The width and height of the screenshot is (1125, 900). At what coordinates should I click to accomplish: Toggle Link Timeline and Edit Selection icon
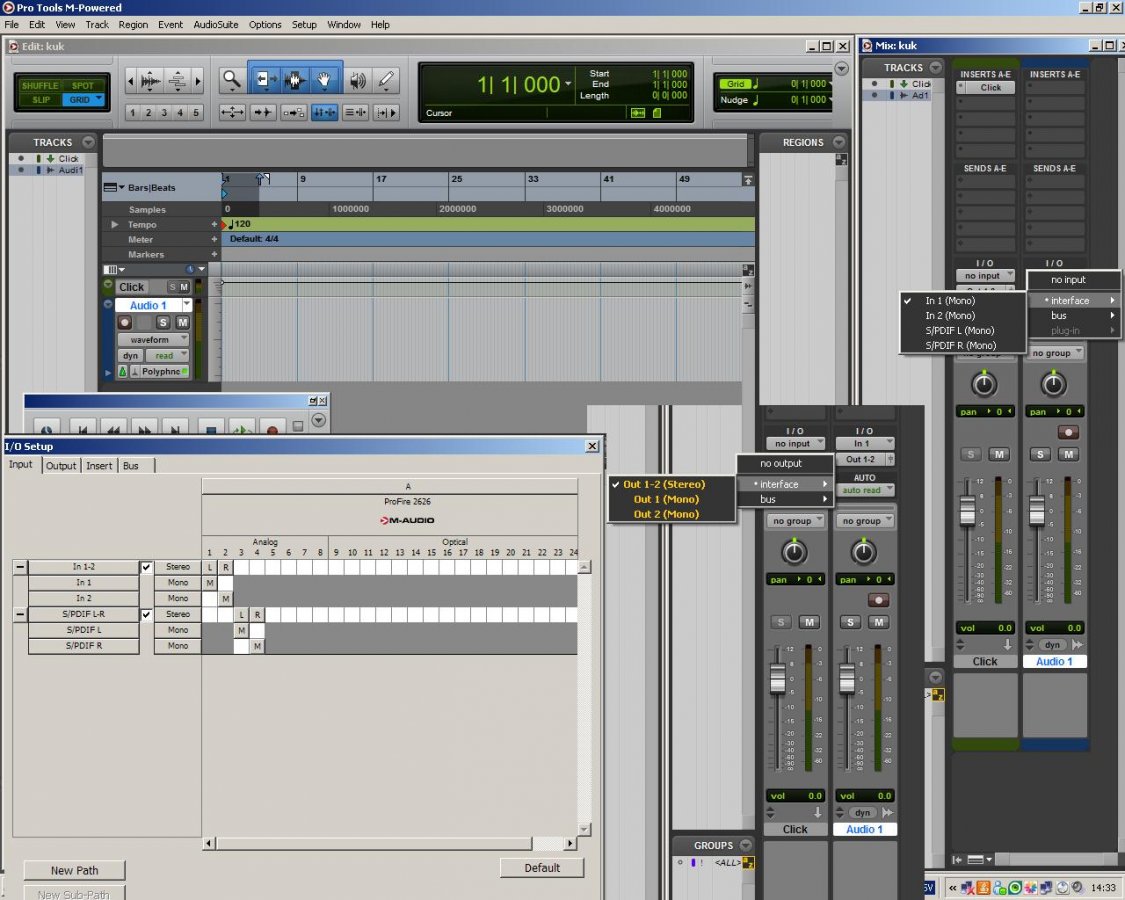324,112
